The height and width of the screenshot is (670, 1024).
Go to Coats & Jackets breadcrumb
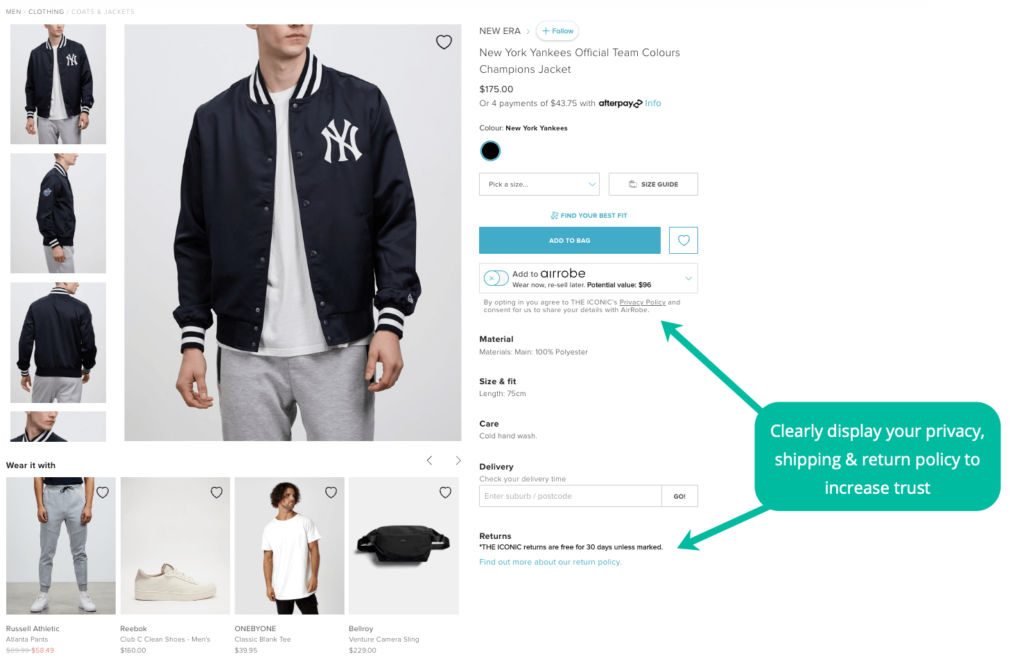[x=103, y=12]
